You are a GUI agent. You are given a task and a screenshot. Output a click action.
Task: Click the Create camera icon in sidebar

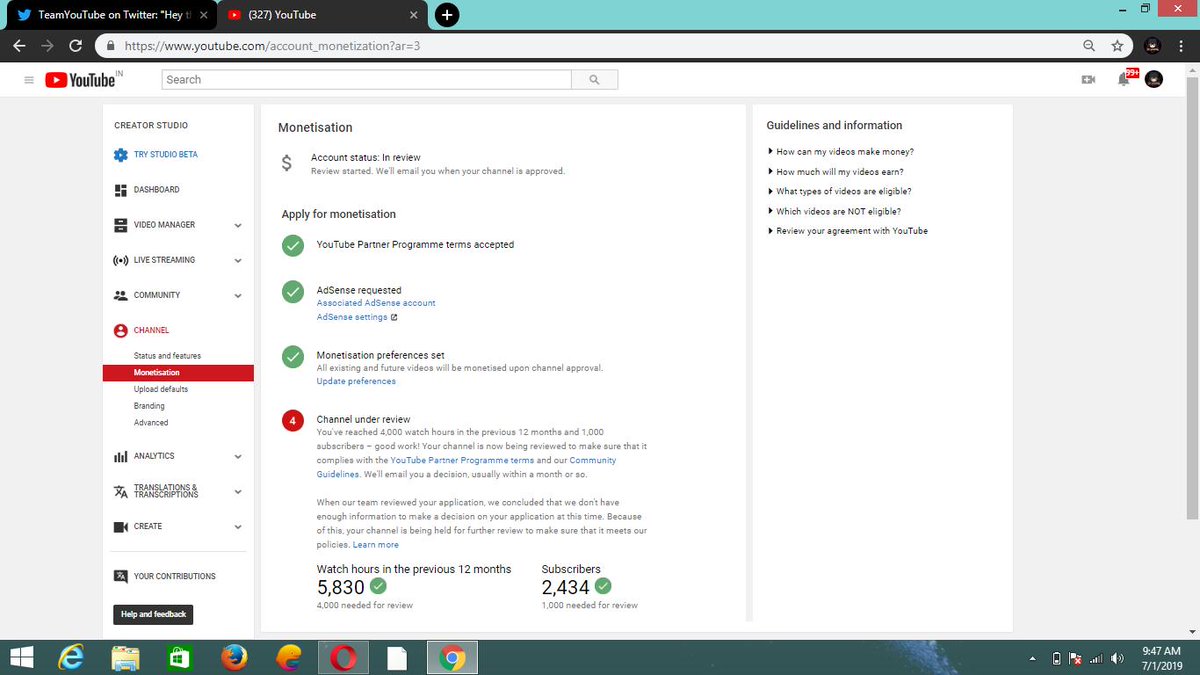click(x=121, y=526)
